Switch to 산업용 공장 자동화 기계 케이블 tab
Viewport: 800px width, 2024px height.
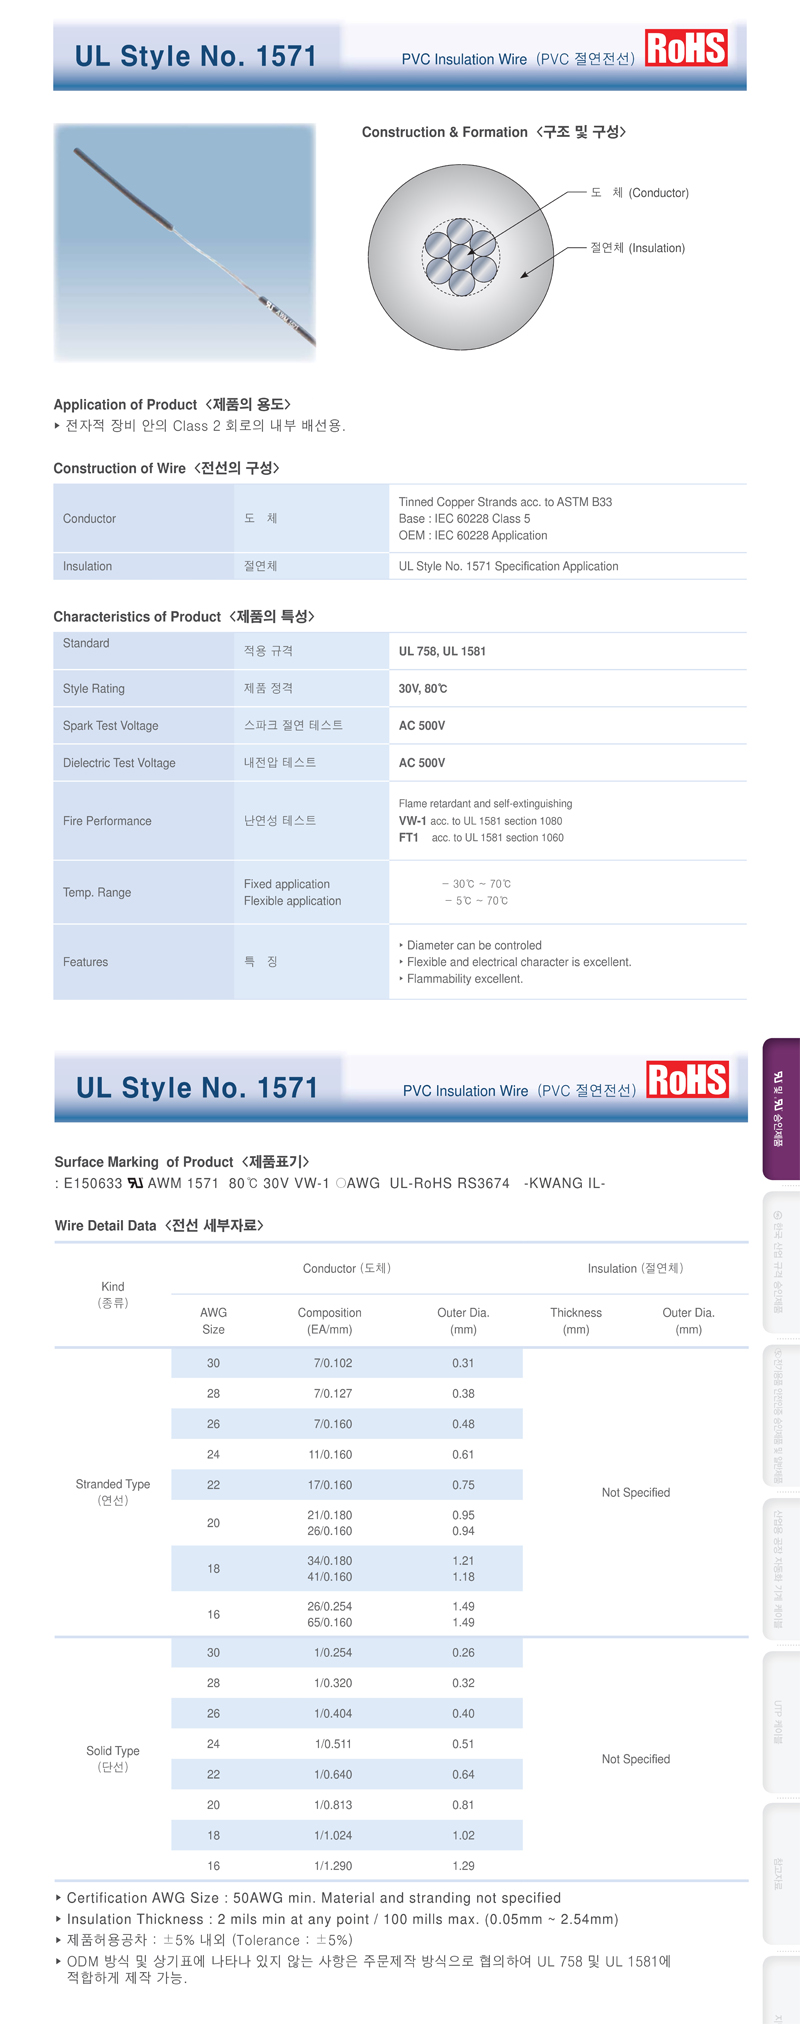click(781, 1569)
